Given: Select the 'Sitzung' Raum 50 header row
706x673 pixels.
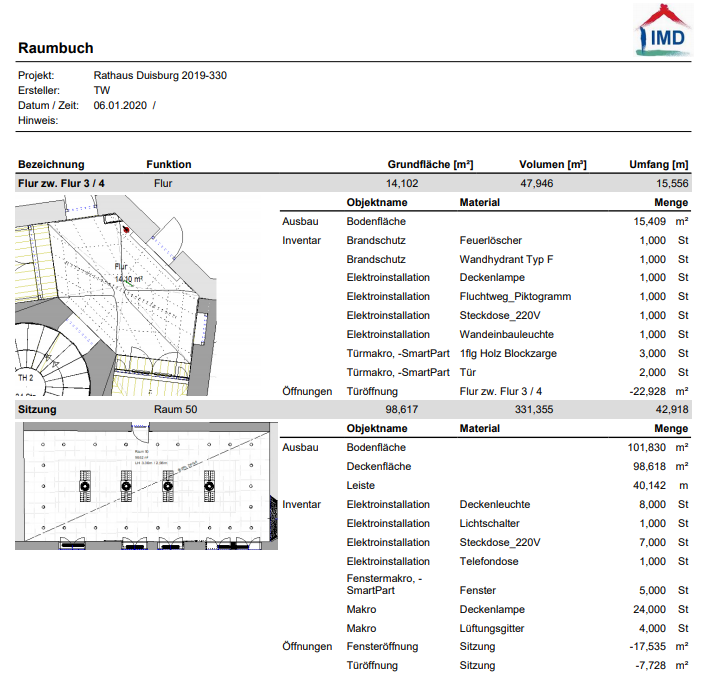Looking at the screenshot, I should (x=37, y=409).
